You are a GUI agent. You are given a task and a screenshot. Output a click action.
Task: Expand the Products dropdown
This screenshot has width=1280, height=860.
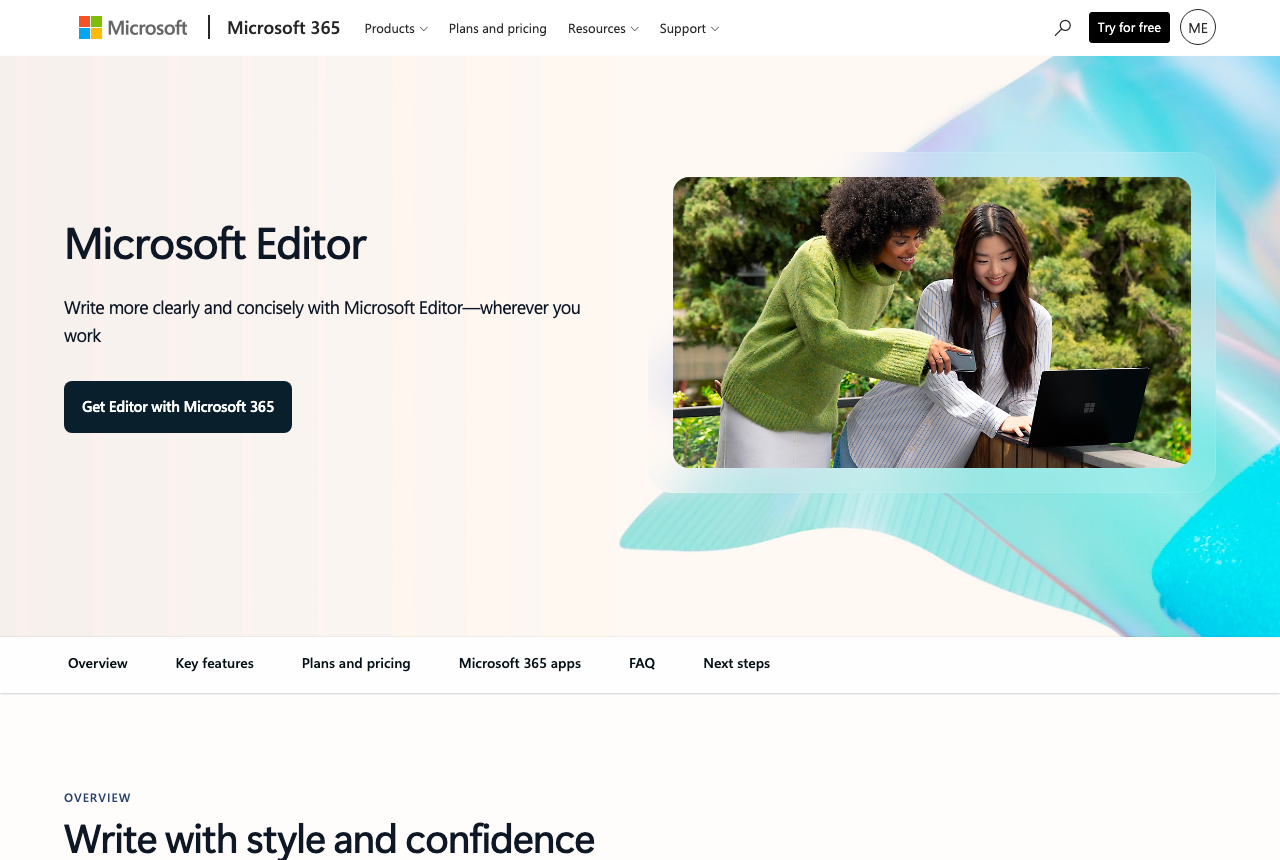coord(396,28)
